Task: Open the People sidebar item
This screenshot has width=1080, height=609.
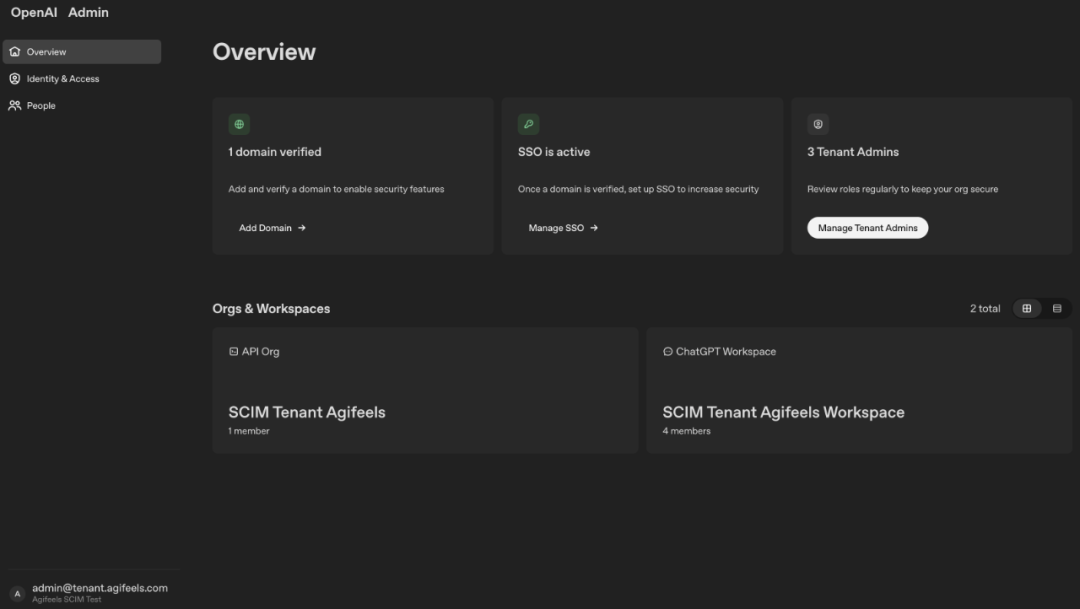Action: click(x=81, y=105)
